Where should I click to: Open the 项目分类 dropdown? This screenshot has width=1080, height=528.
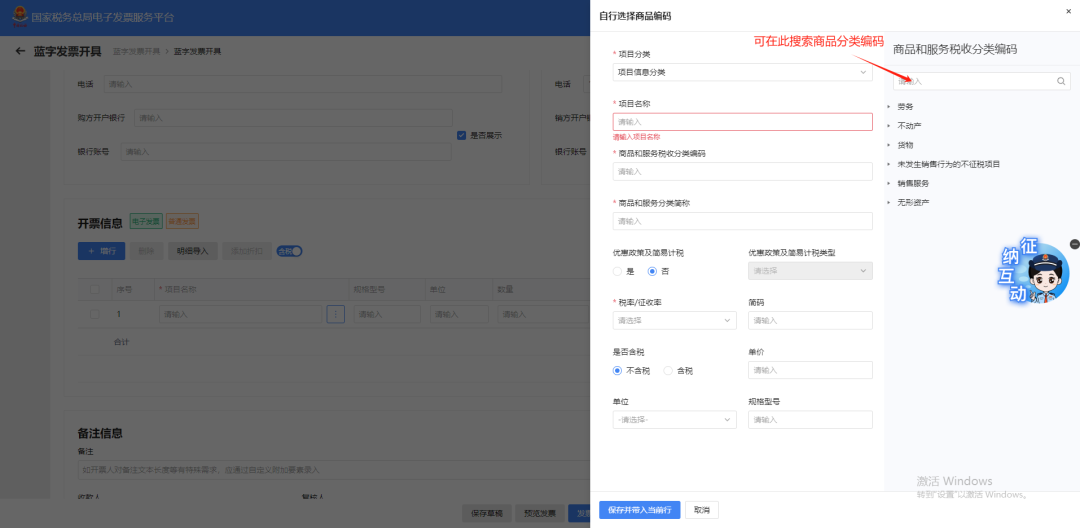(742, 72)
